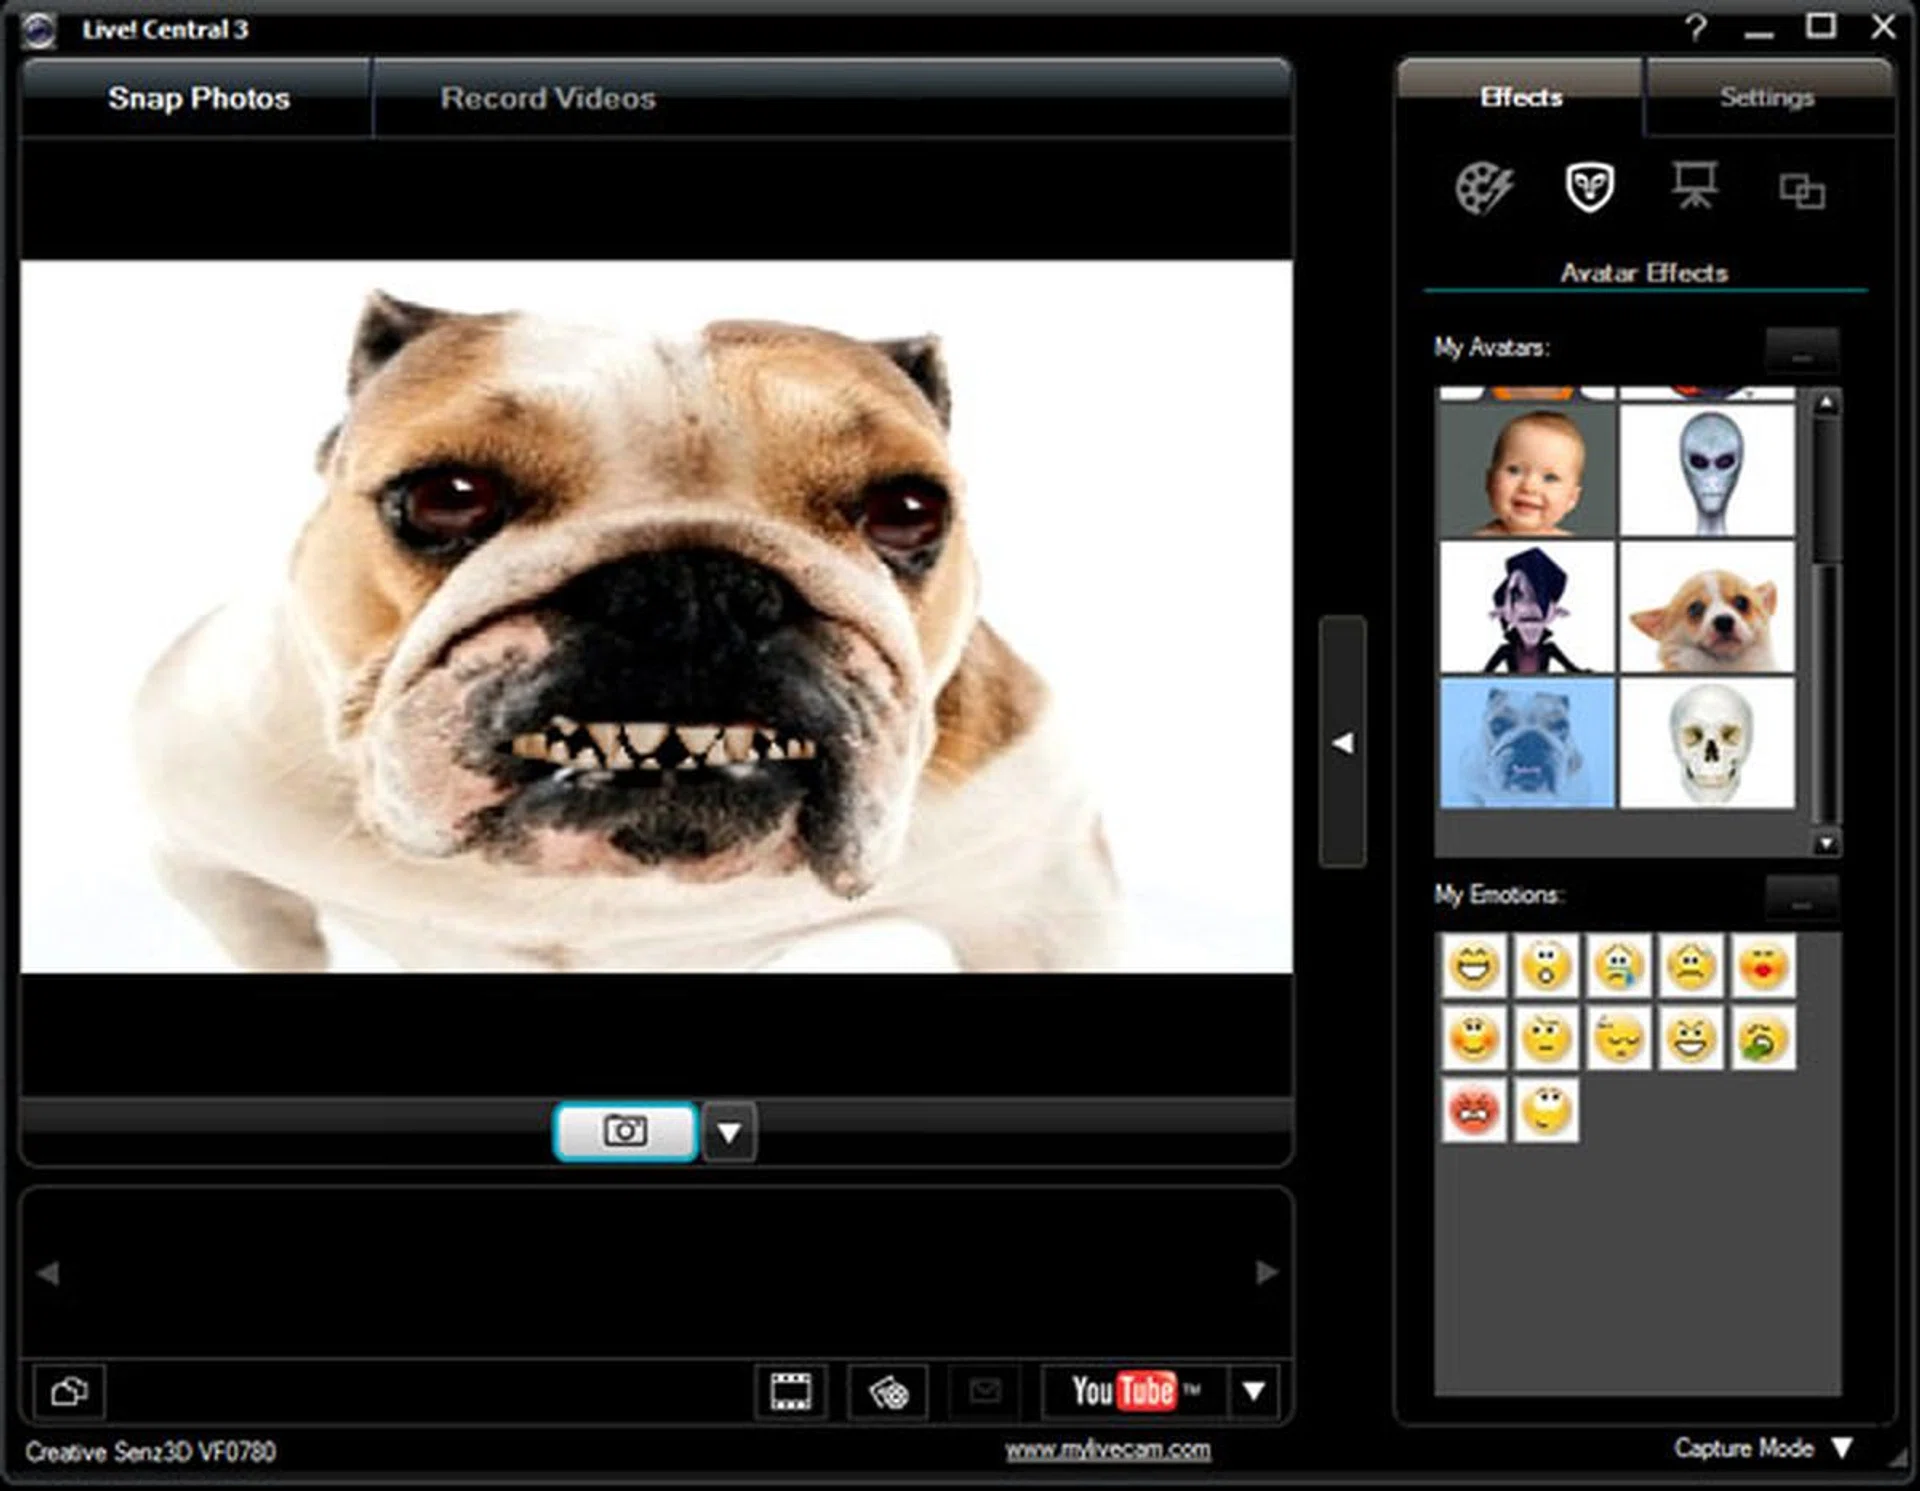The image size is (1920, 1491).
Task: Click the email sharing icon
Action: [x=985, y=1390]
